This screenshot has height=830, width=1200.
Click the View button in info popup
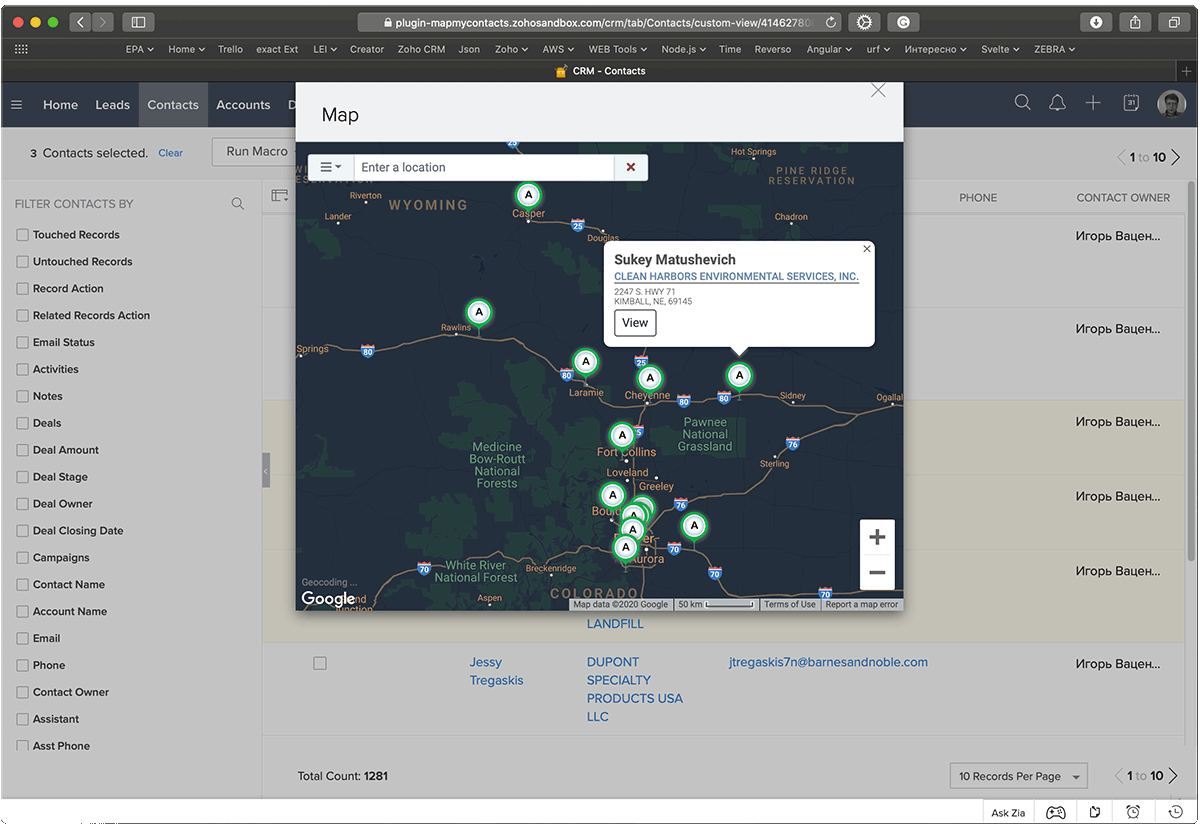[x=635, y=323]
